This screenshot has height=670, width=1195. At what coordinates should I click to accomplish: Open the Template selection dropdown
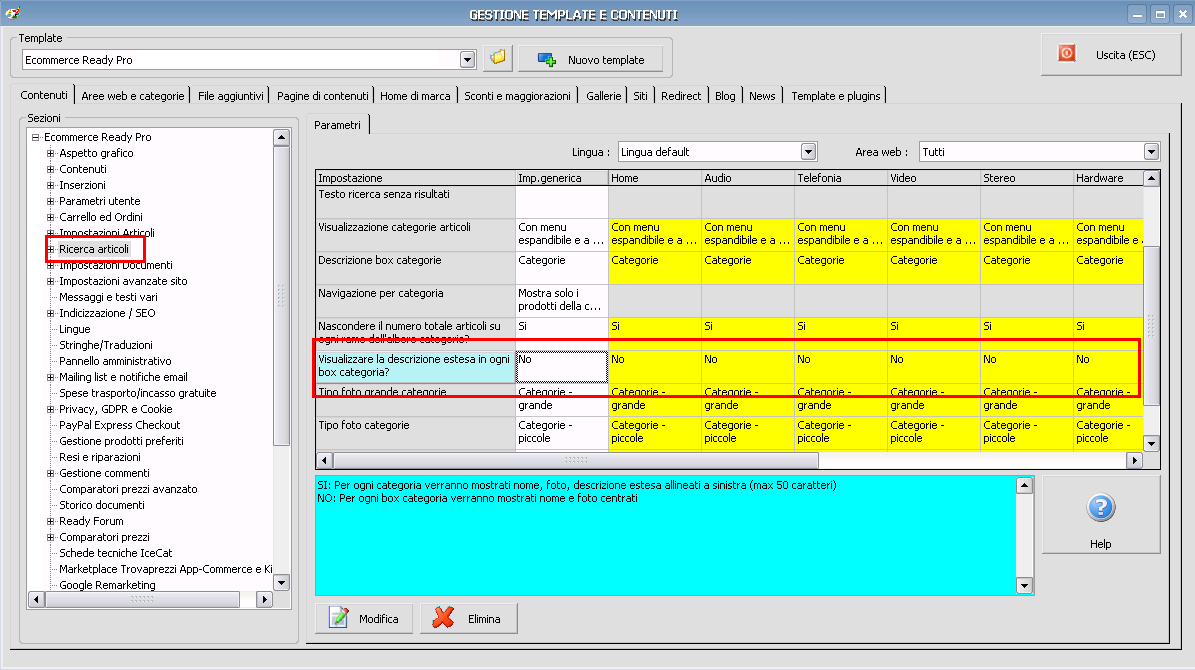pyautogui.click(x=467, y=60)
